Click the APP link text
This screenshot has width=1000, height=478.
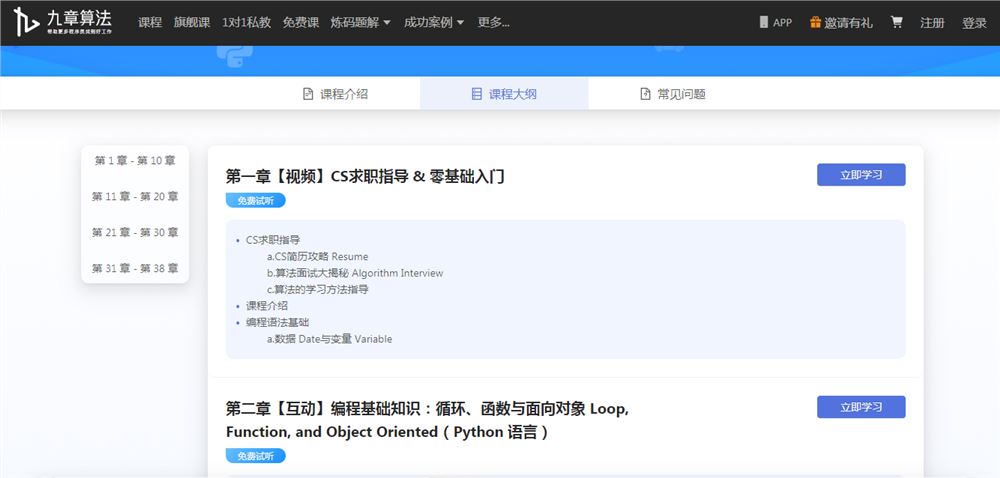(x=783, y=23)
